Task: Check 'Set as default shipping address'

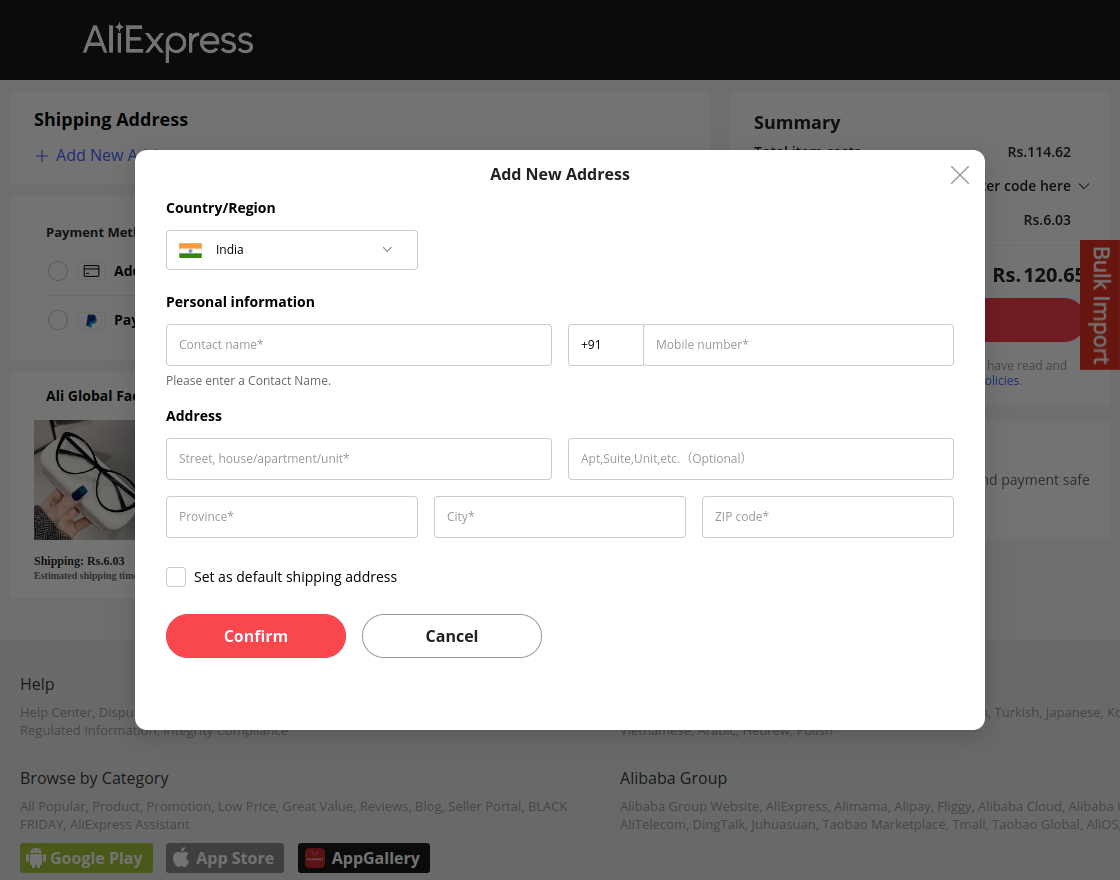Action: [176, 577]
